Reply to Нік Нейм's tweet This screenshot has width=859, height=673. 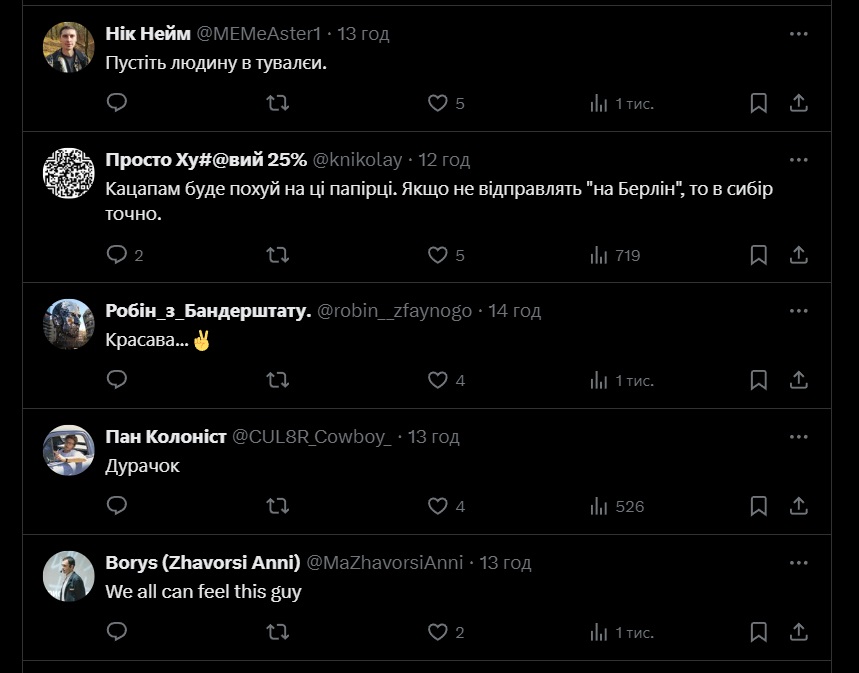[117, 103]
